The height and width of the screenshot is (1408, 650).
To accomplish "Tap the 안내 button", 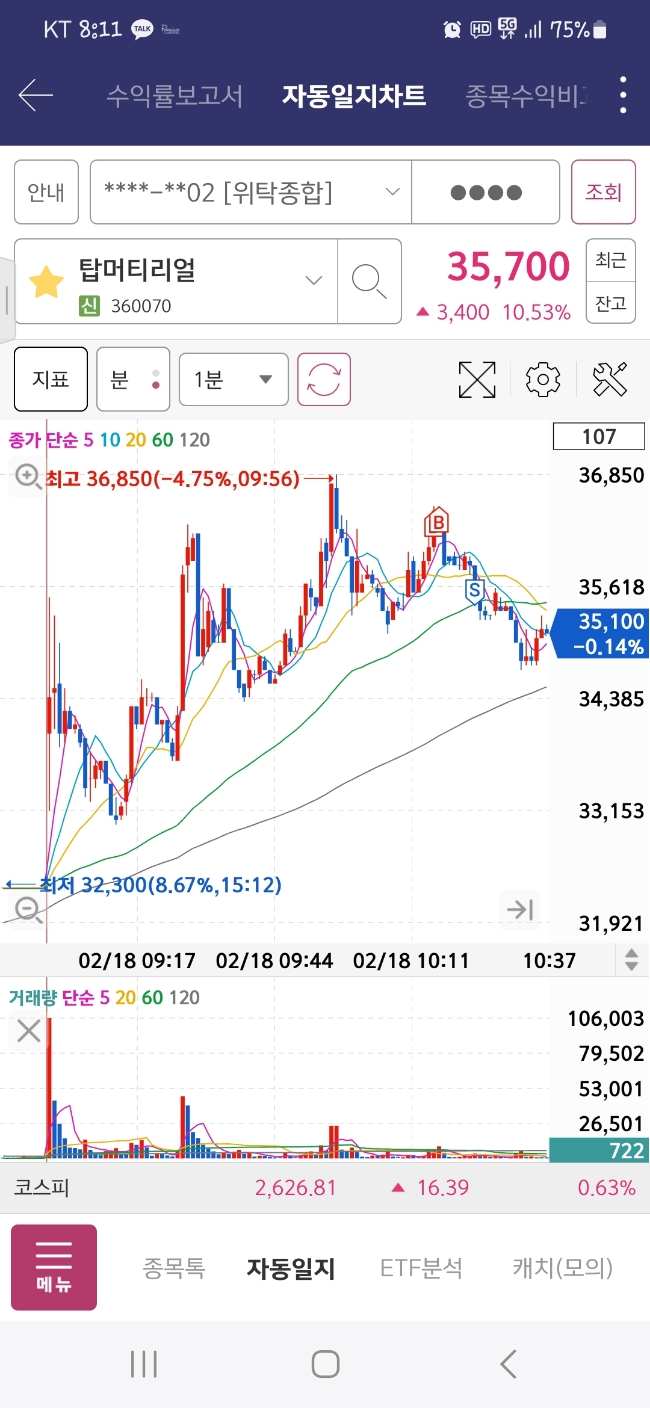I will (x=46, y=192).
